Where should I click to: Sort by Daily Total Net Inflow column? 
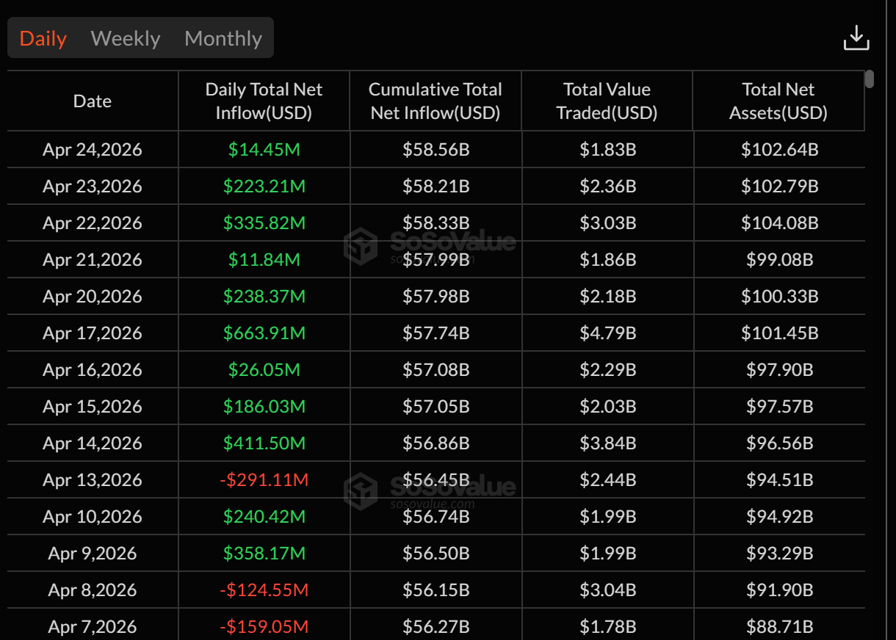(x=263, y=100)
